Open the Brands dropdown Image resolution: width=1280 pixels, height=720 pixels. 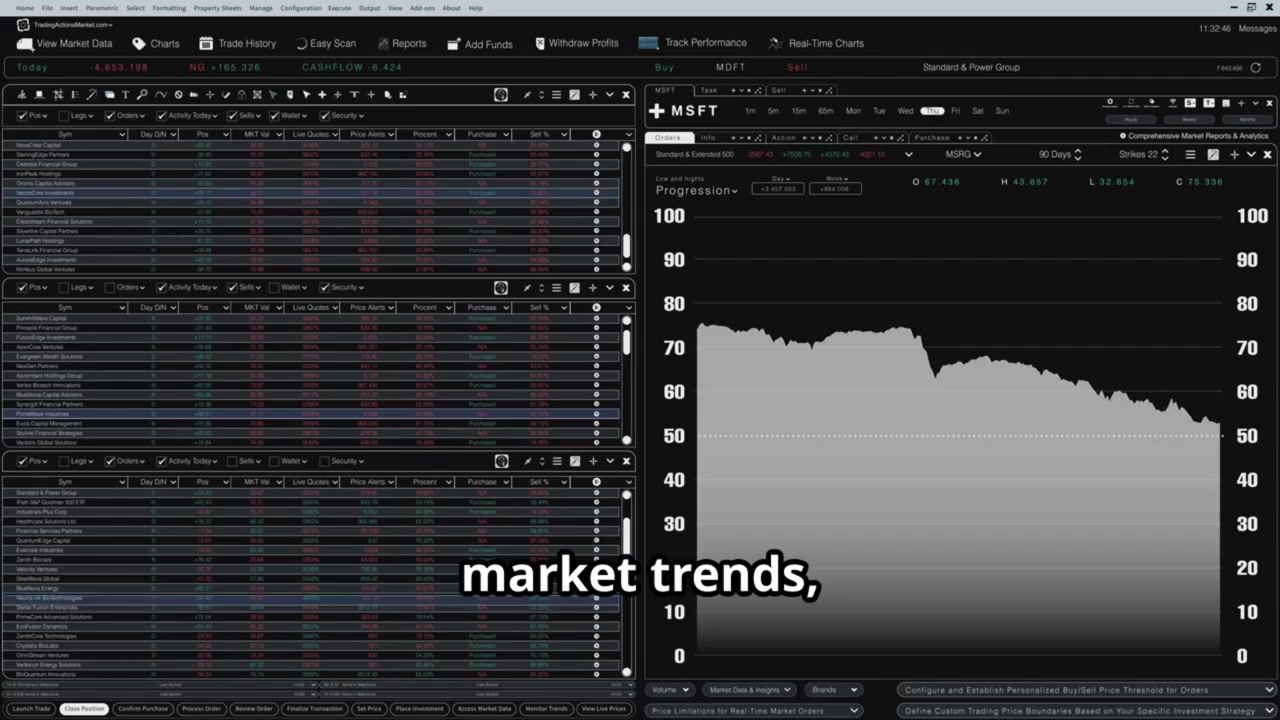pyautogui.click(x=834, y=690)
